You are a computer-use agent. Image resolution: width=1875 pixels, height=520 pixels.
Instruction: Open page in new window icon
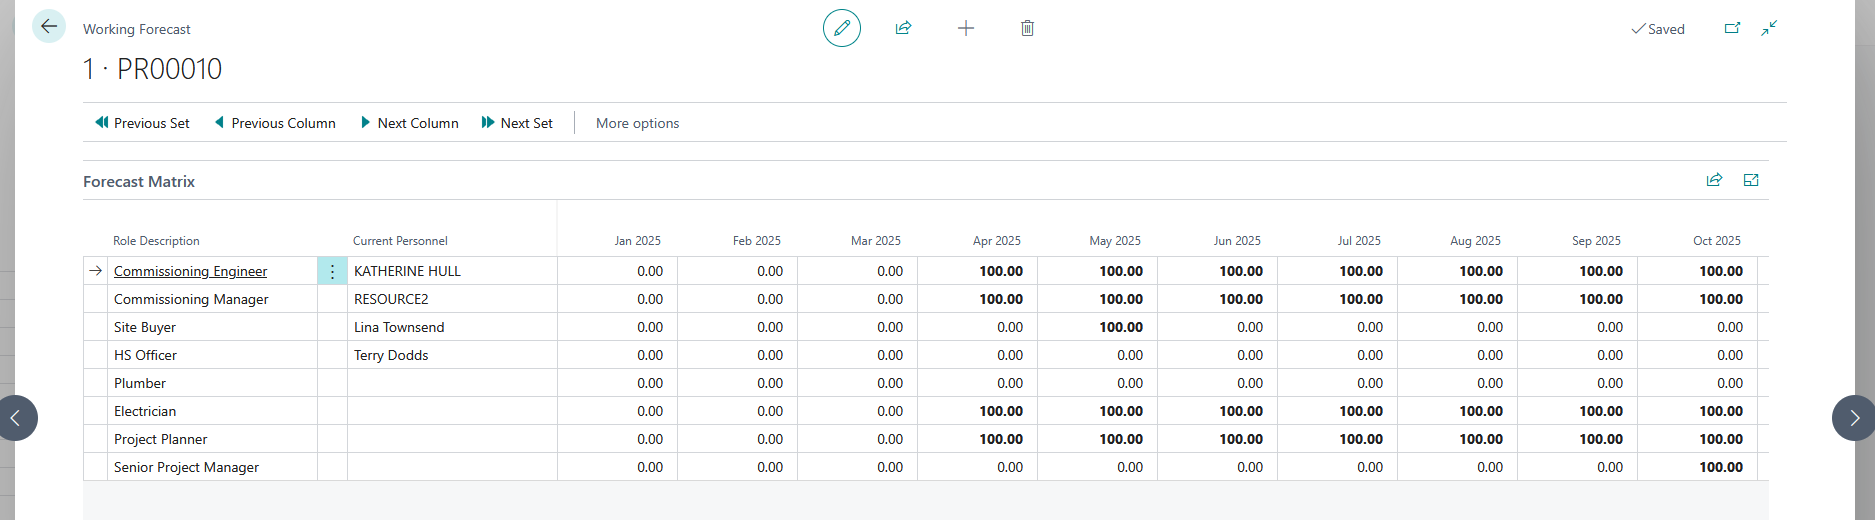[x=1733, y=28]
